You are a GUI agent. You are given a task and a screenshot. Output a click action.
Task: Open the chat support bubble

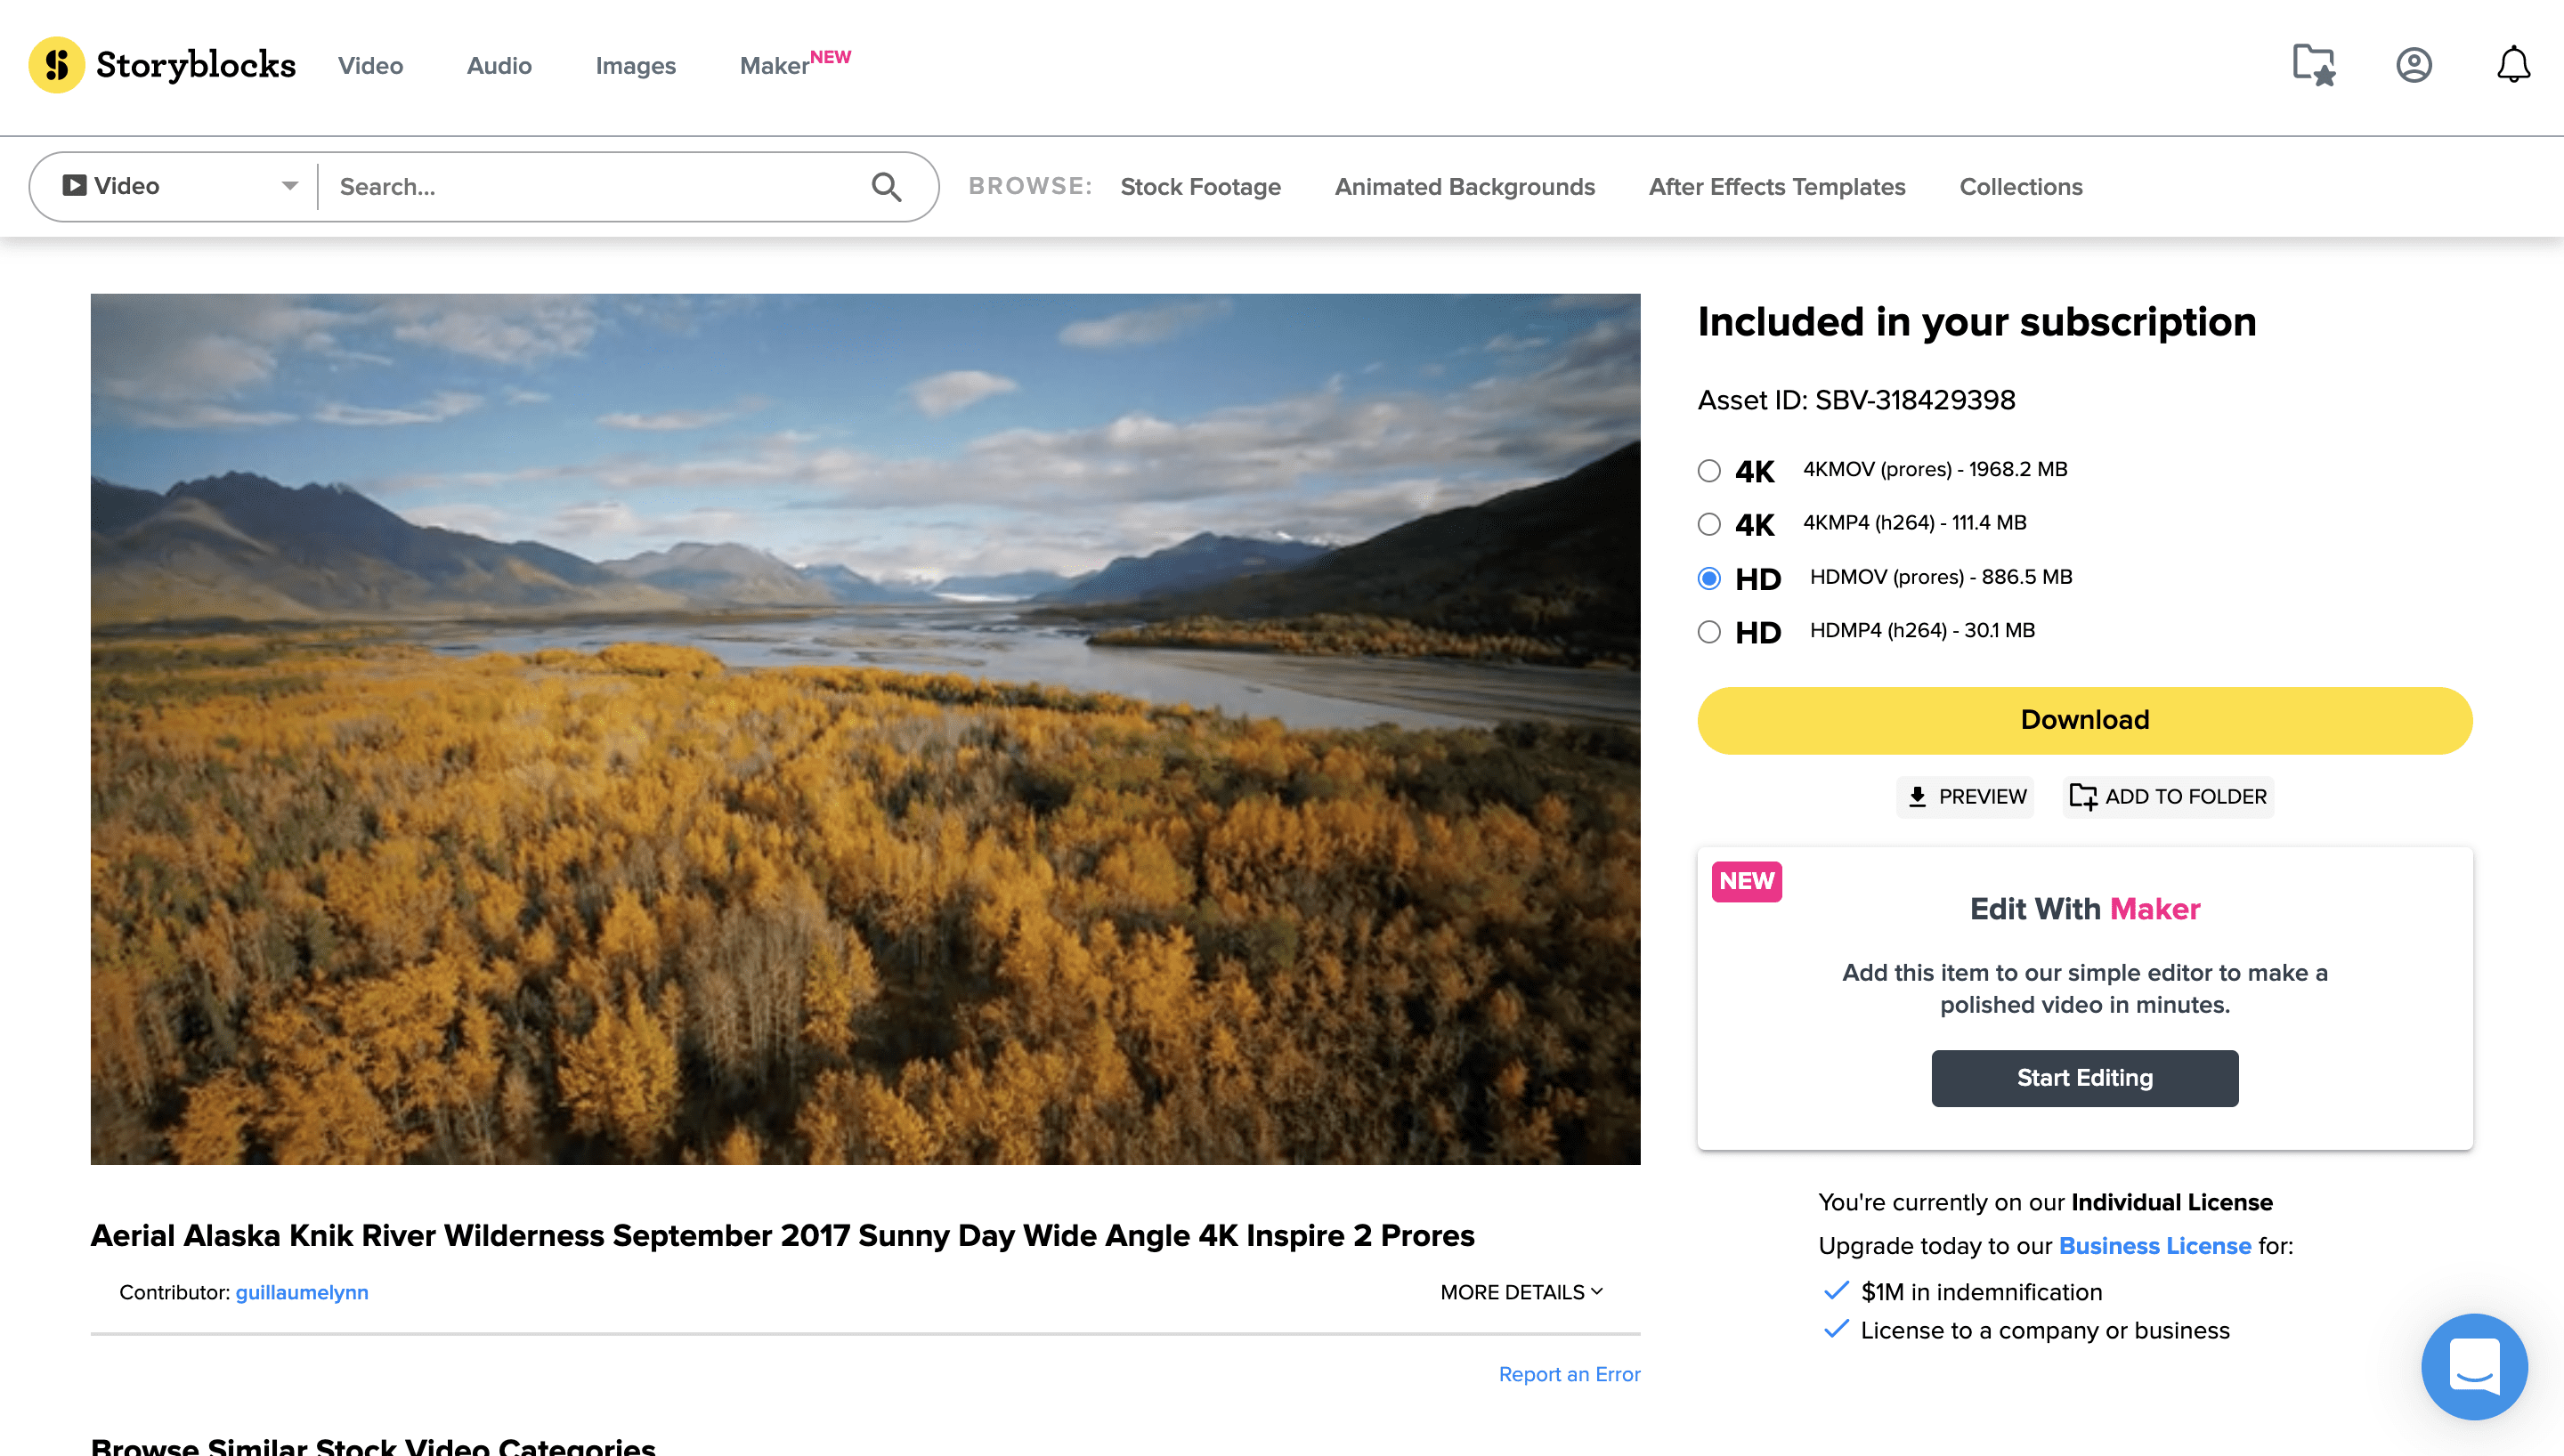pos(2475,1366)
